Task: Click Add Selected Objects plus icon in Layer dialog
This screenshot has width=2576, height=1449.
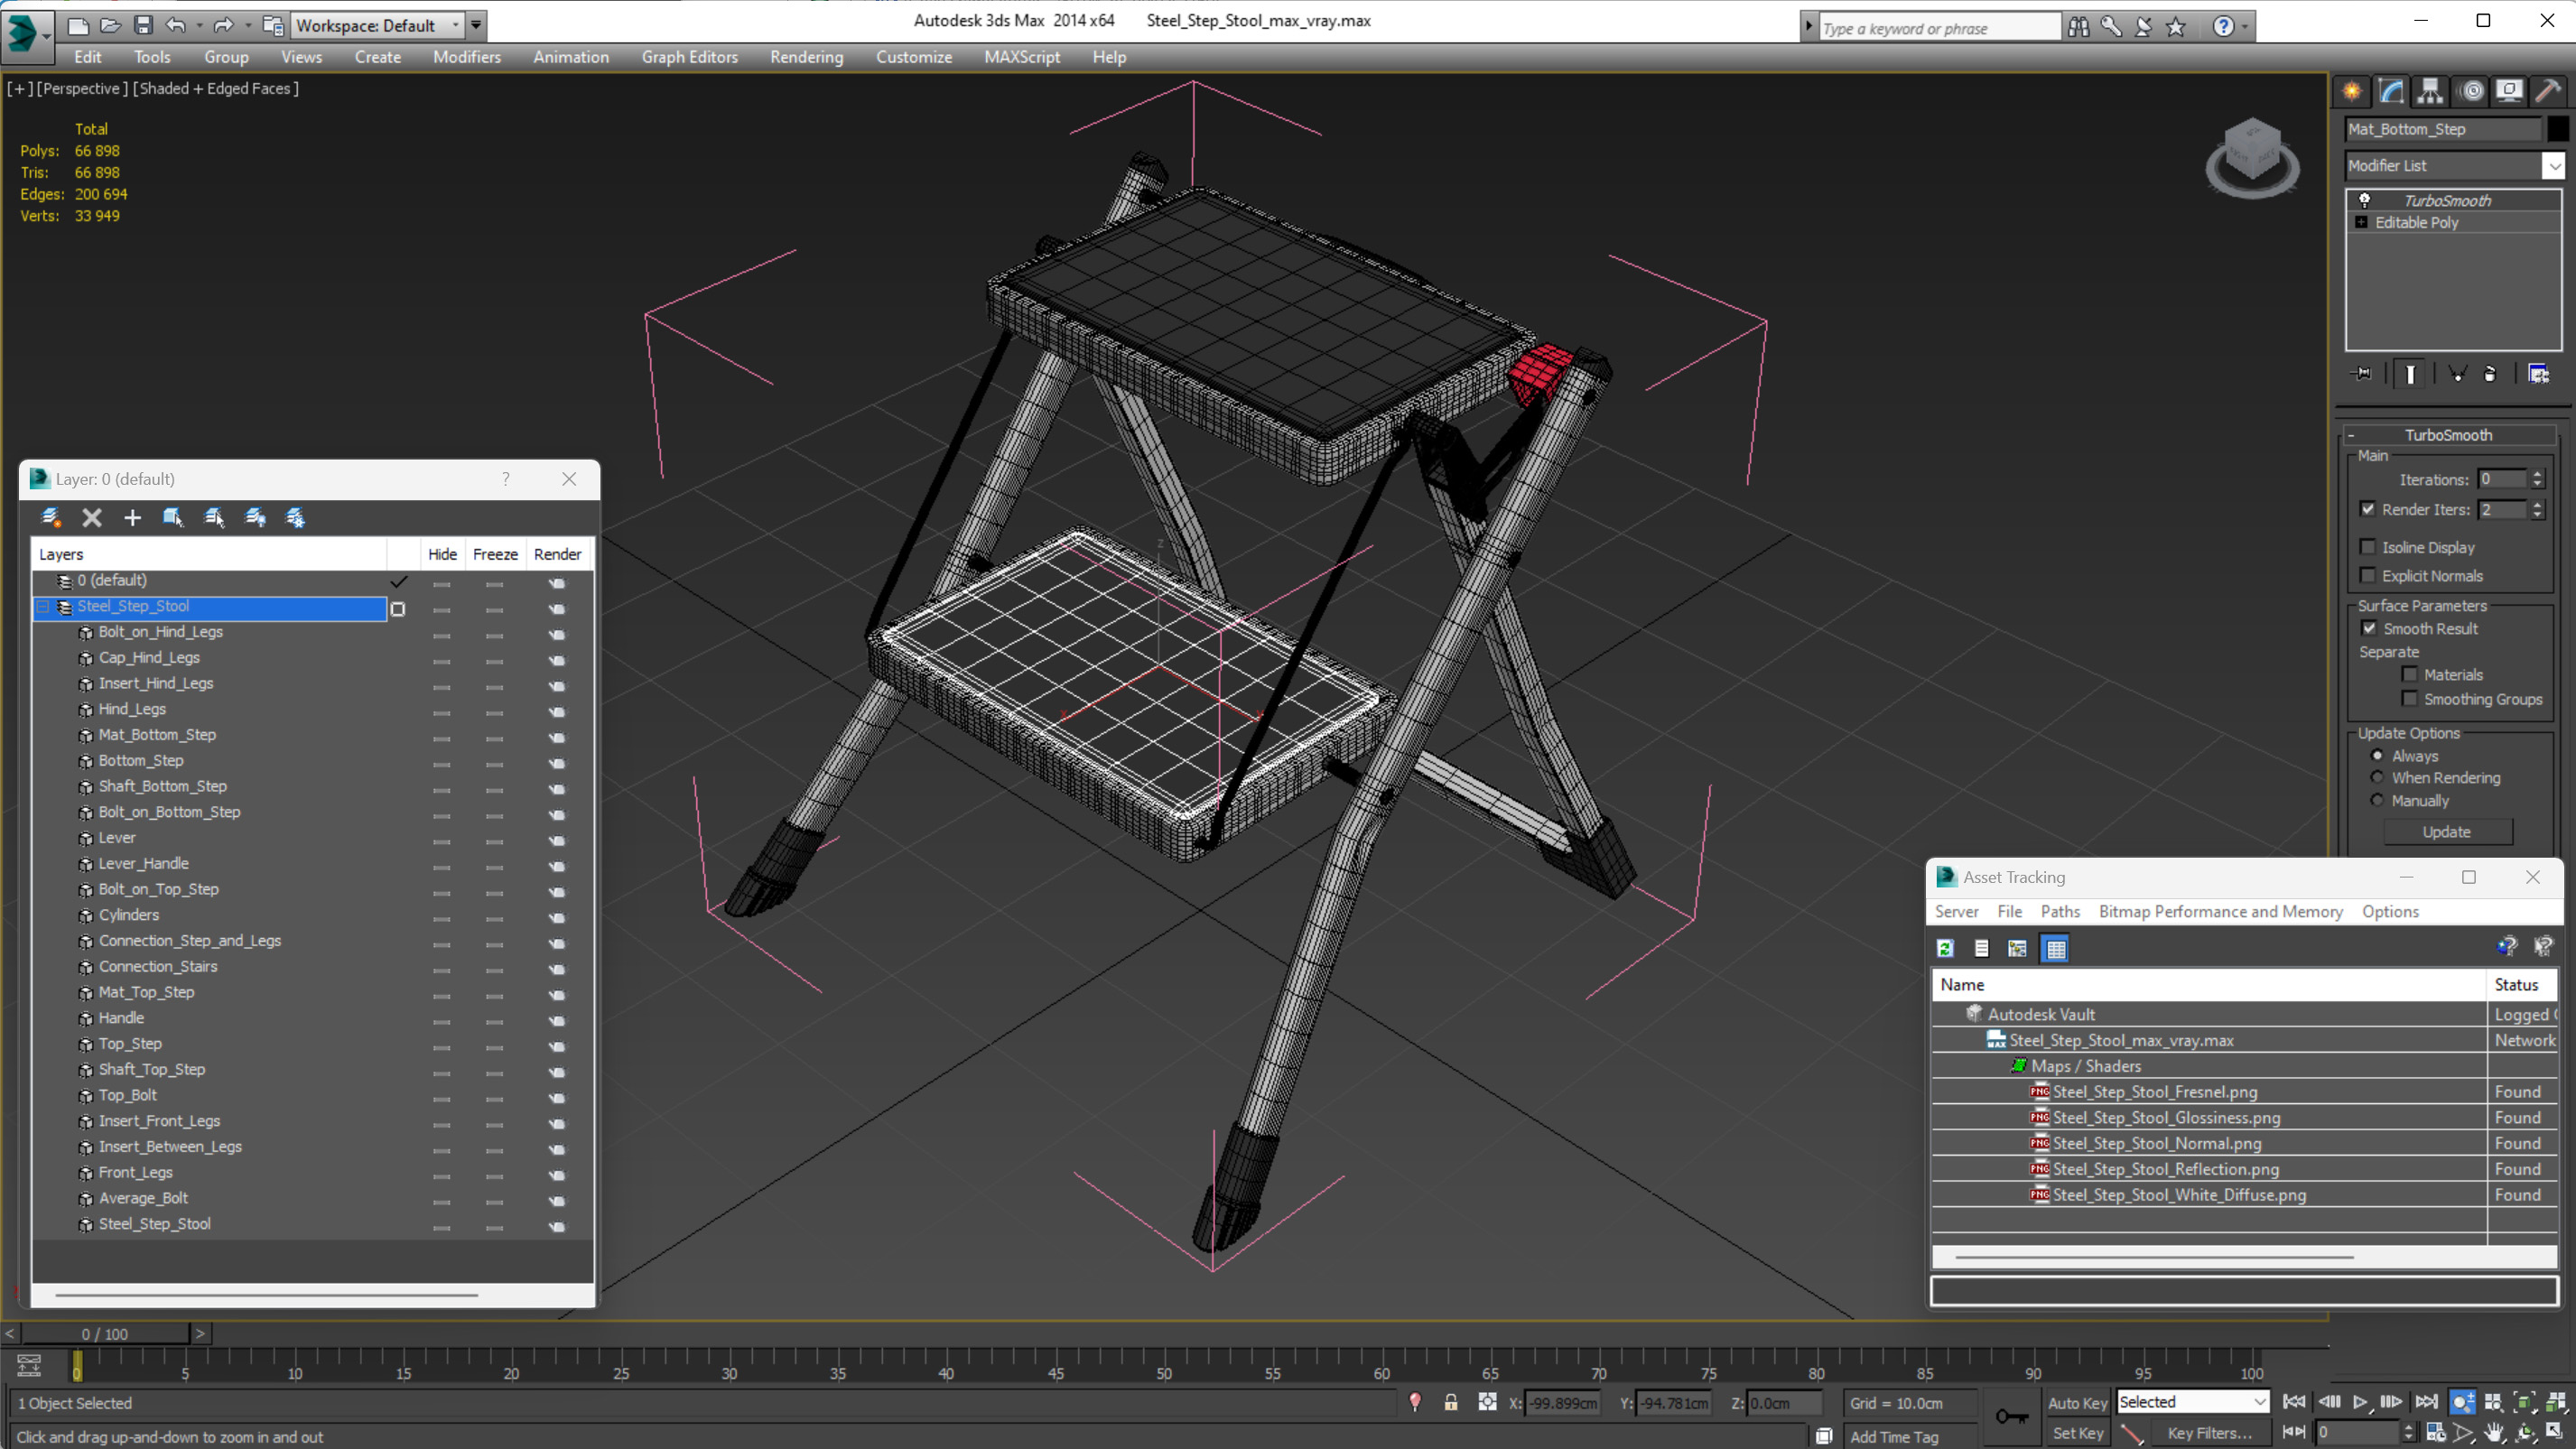Action: [x=132, y=517]
